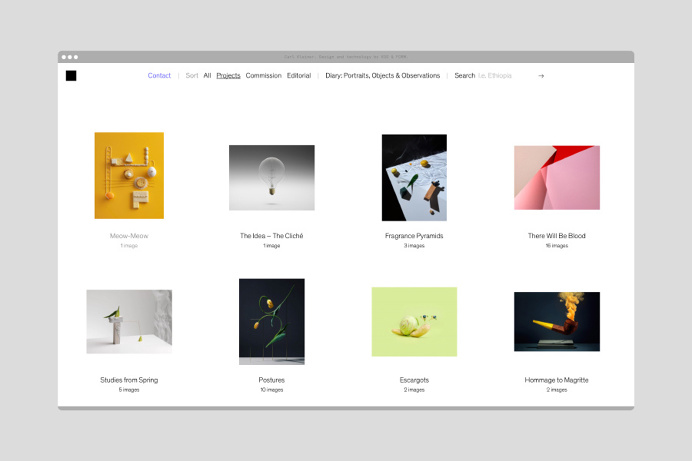Click the Hommage to Magritte title

[x=556, y=380]
